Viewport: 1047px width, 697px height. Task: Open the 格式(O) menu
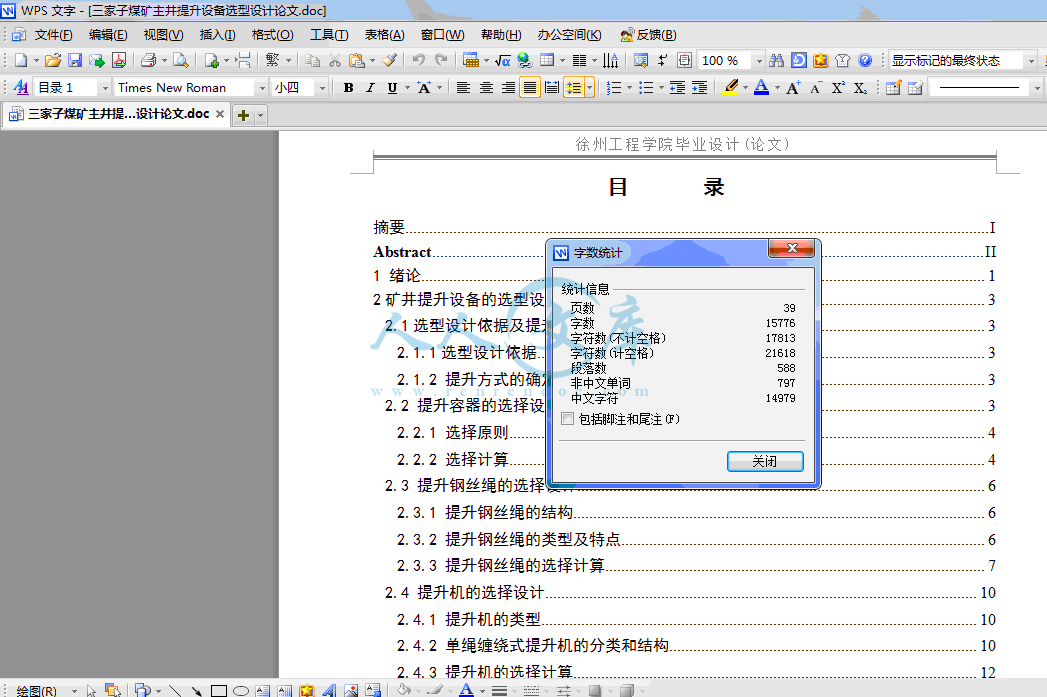click(272, 35)
